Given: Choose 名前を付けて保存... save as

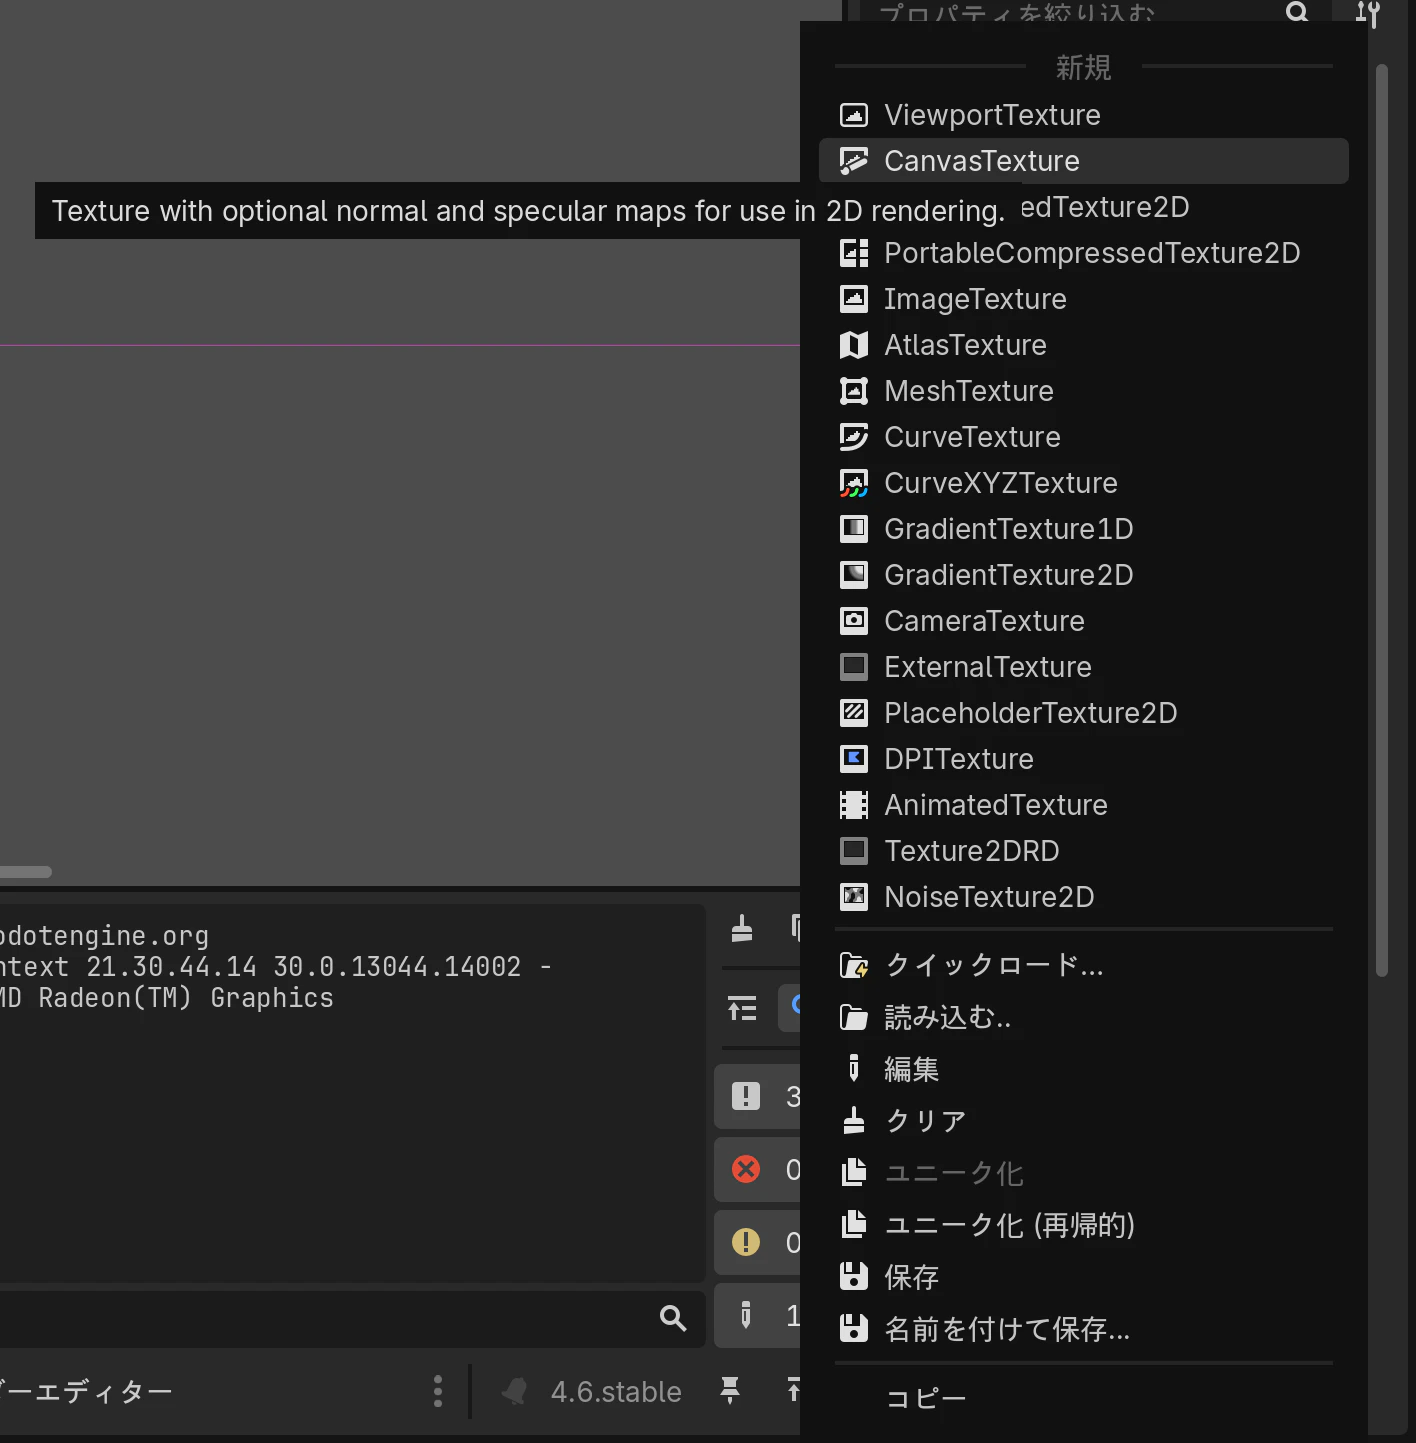Looking at the screenshot, I should pyautogui.click(x=1083, y=1329).
